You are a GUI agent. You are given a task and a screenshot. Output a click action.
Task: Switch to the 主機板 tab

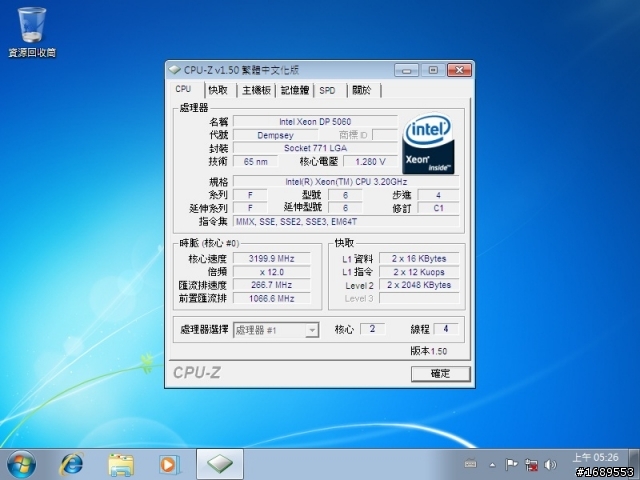[256, 90]
